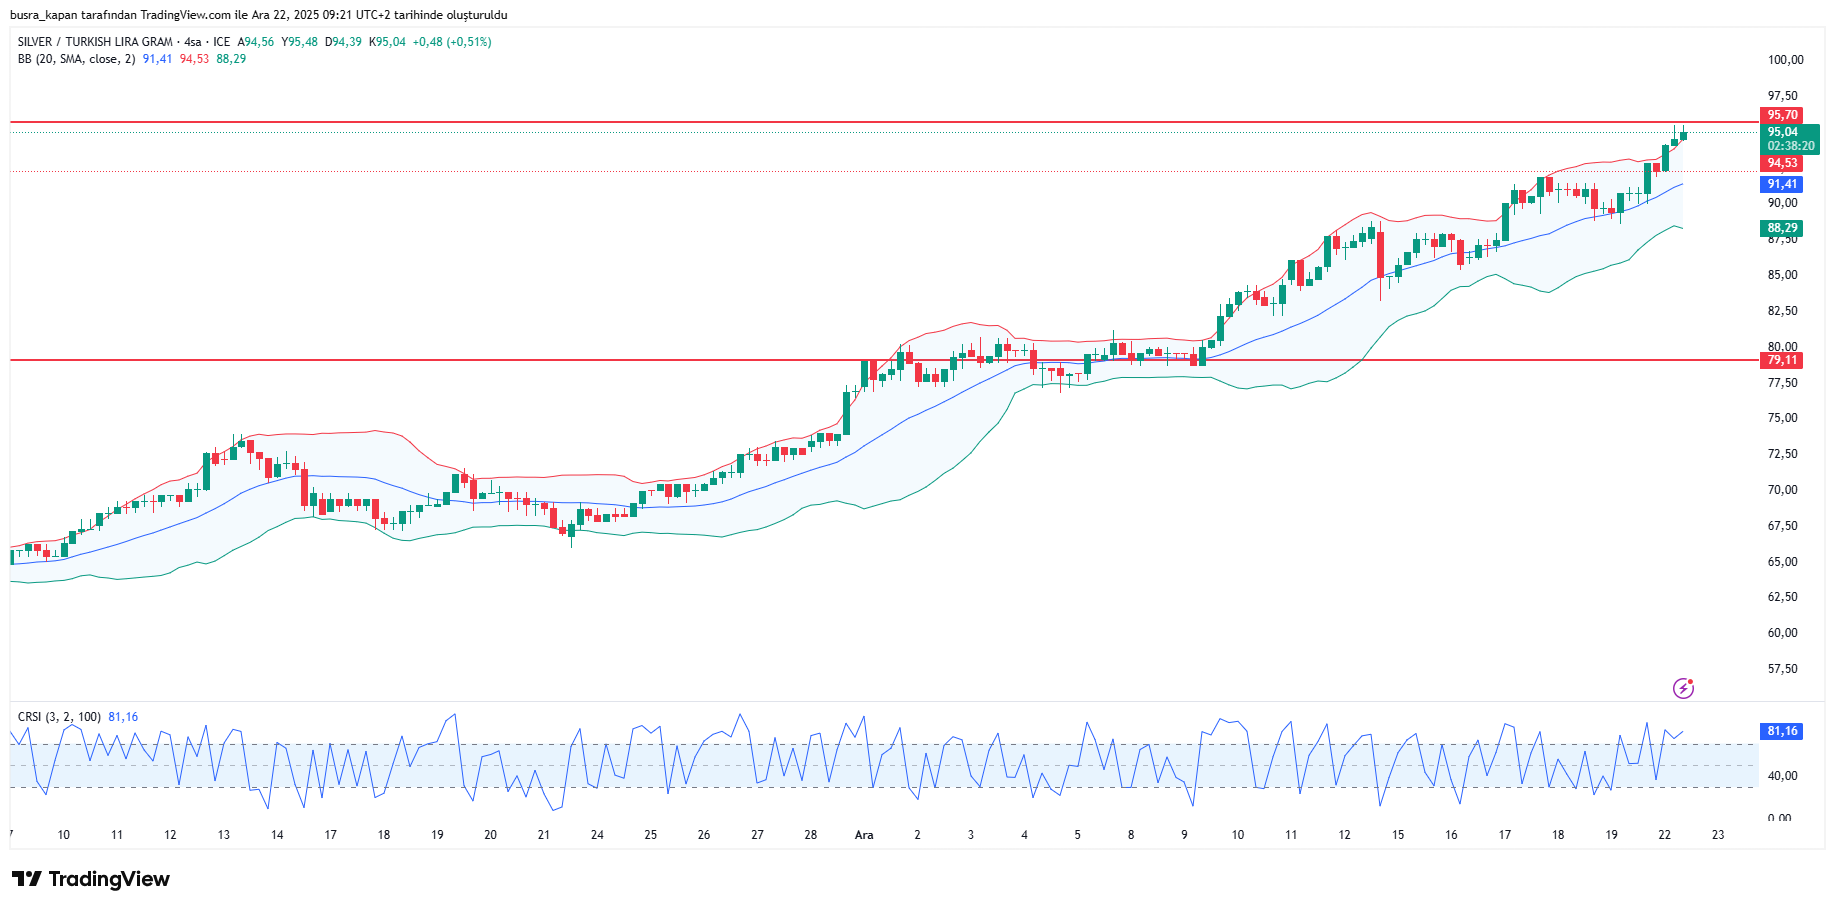Click the blue 91,41 basis label
The width and height of the screenshot is (1835, 909).
click(x=1781, y=184)
